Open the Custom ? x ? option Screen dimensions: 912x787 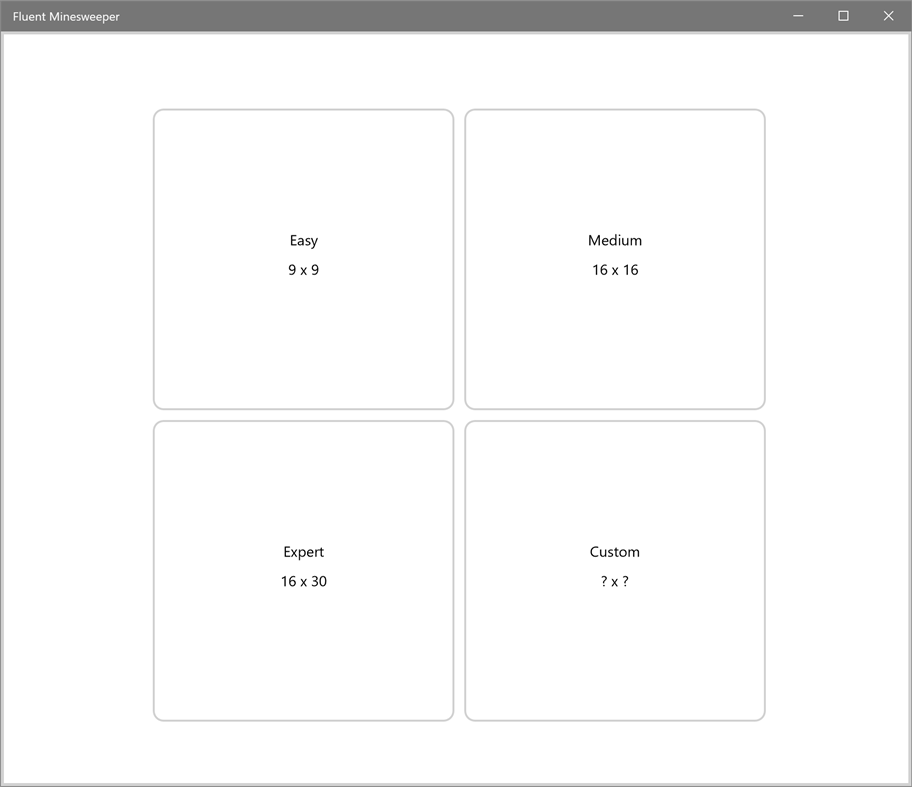(615, 571)
